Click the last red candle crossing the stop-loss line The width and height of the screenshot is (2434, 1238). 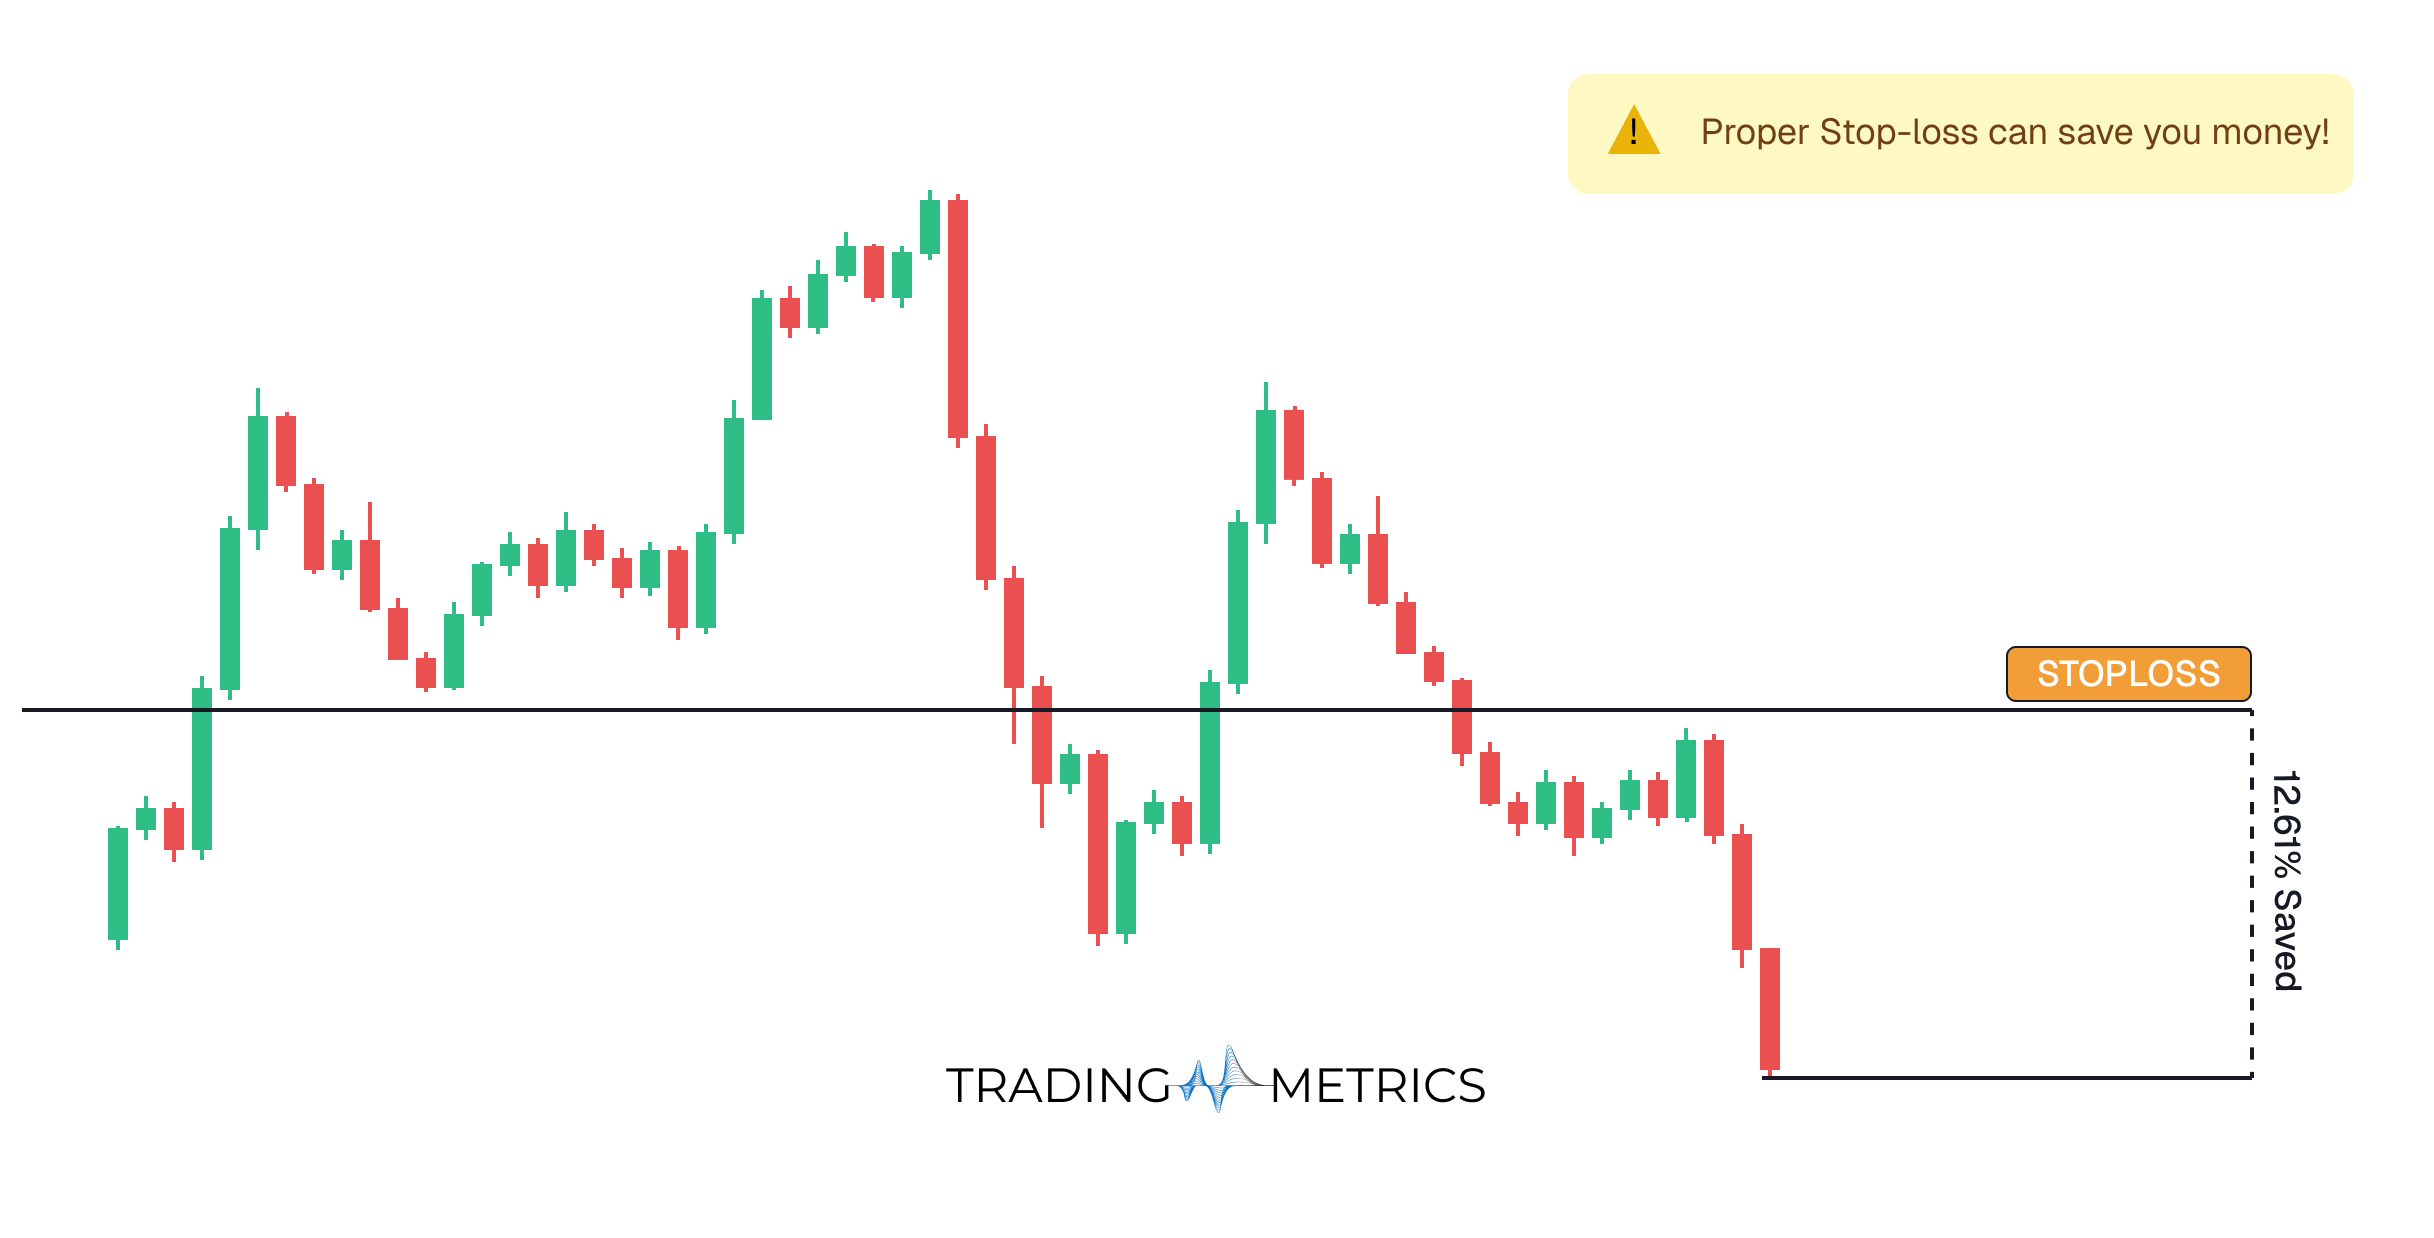(x=1462, y=716)
